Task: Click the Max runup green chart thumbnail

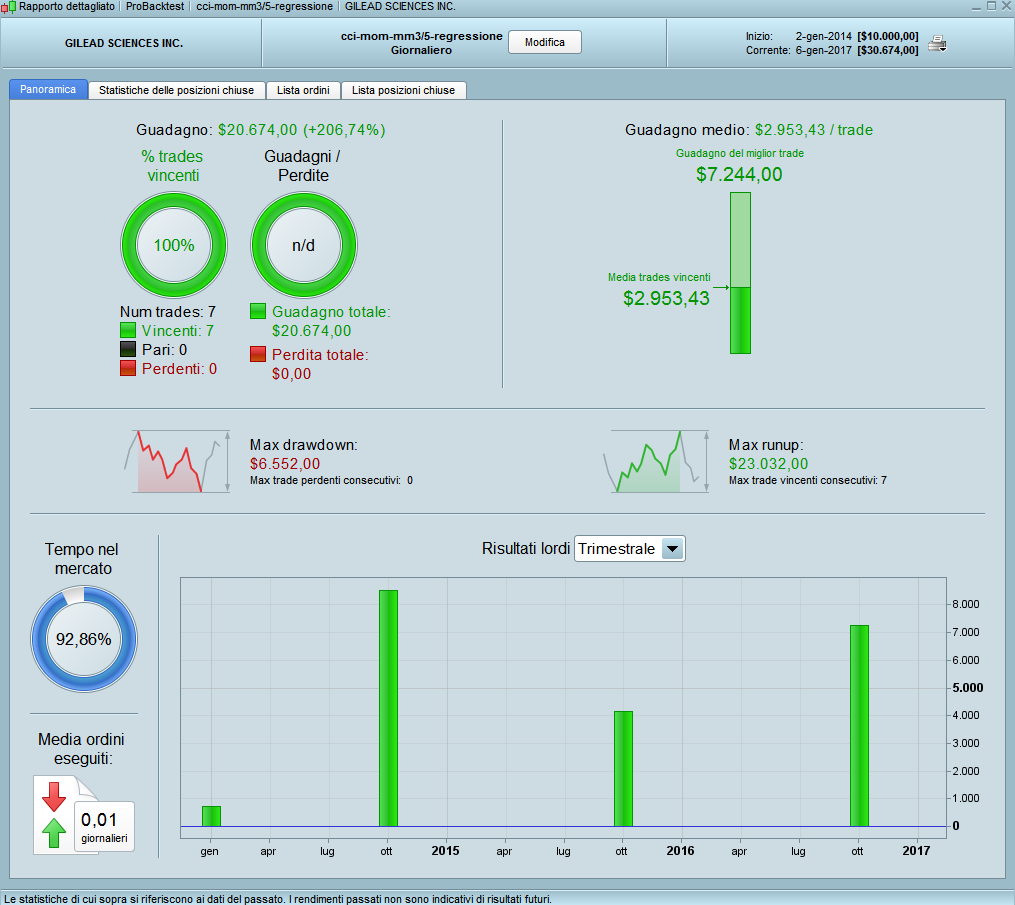Action: click(656, 461)
